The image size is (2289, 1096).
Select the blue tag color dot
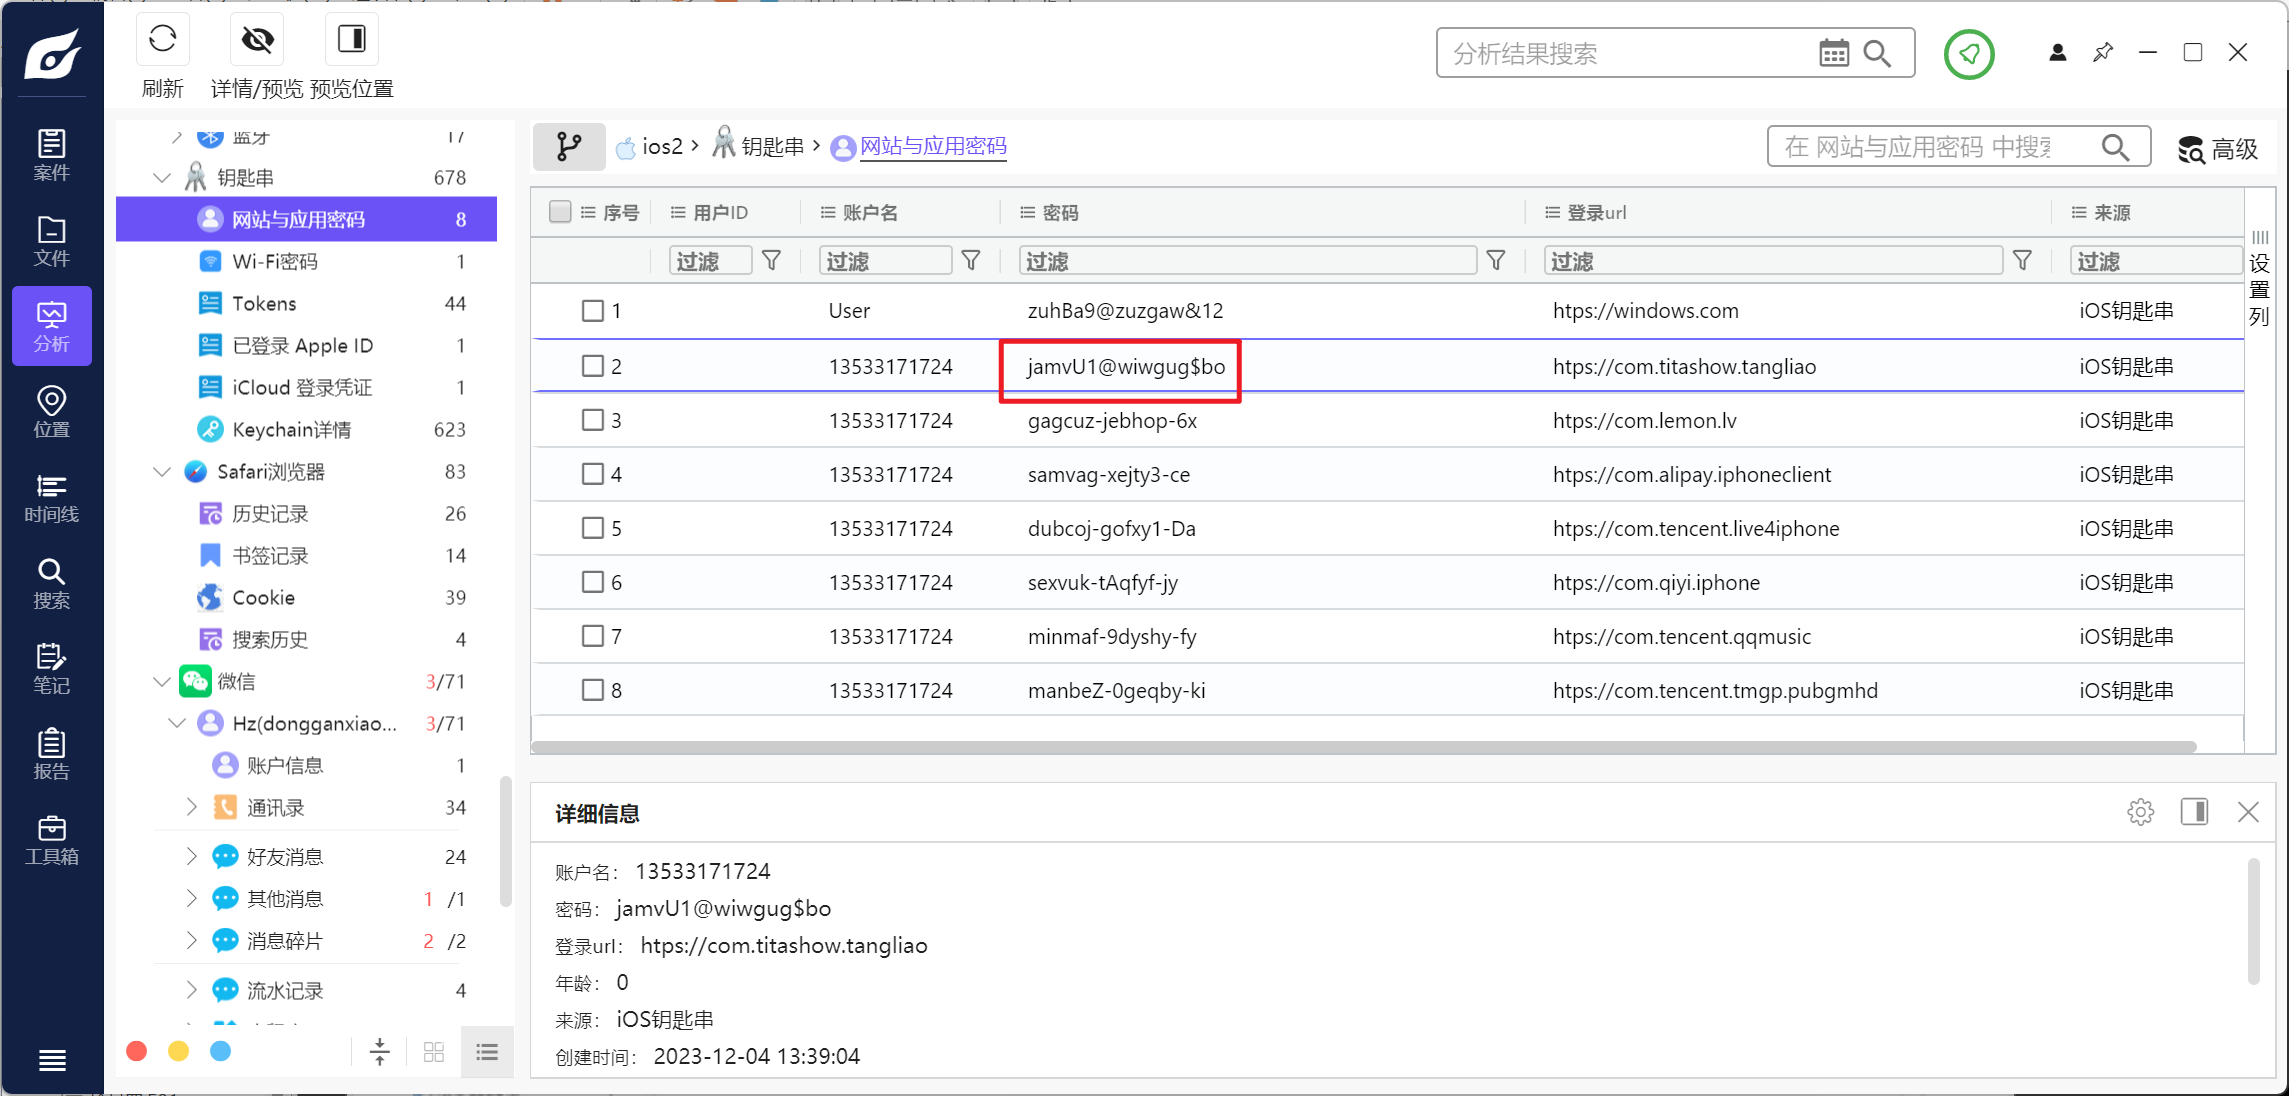point(221,1051)
